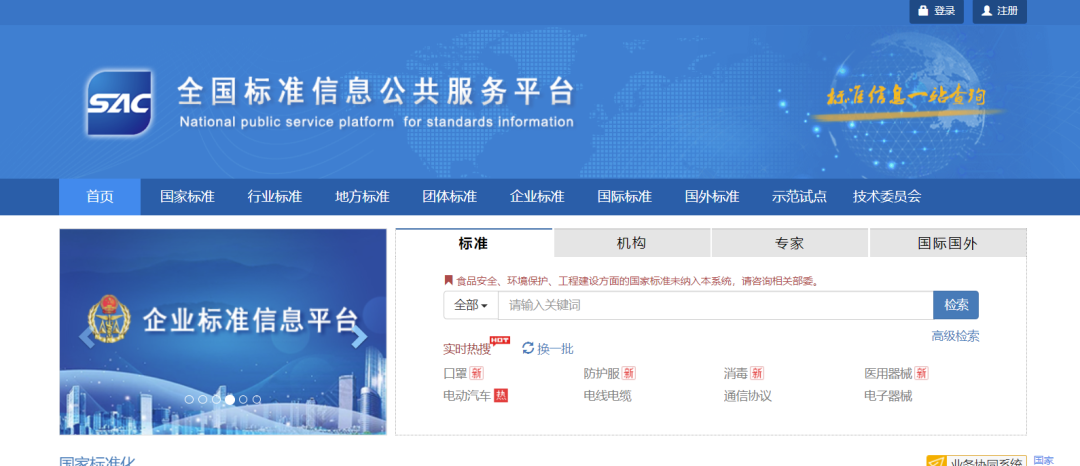Open the 首页 navigation item
Image resolution: width=1080 pixels, height=466 pixels.
coord(100,197)
